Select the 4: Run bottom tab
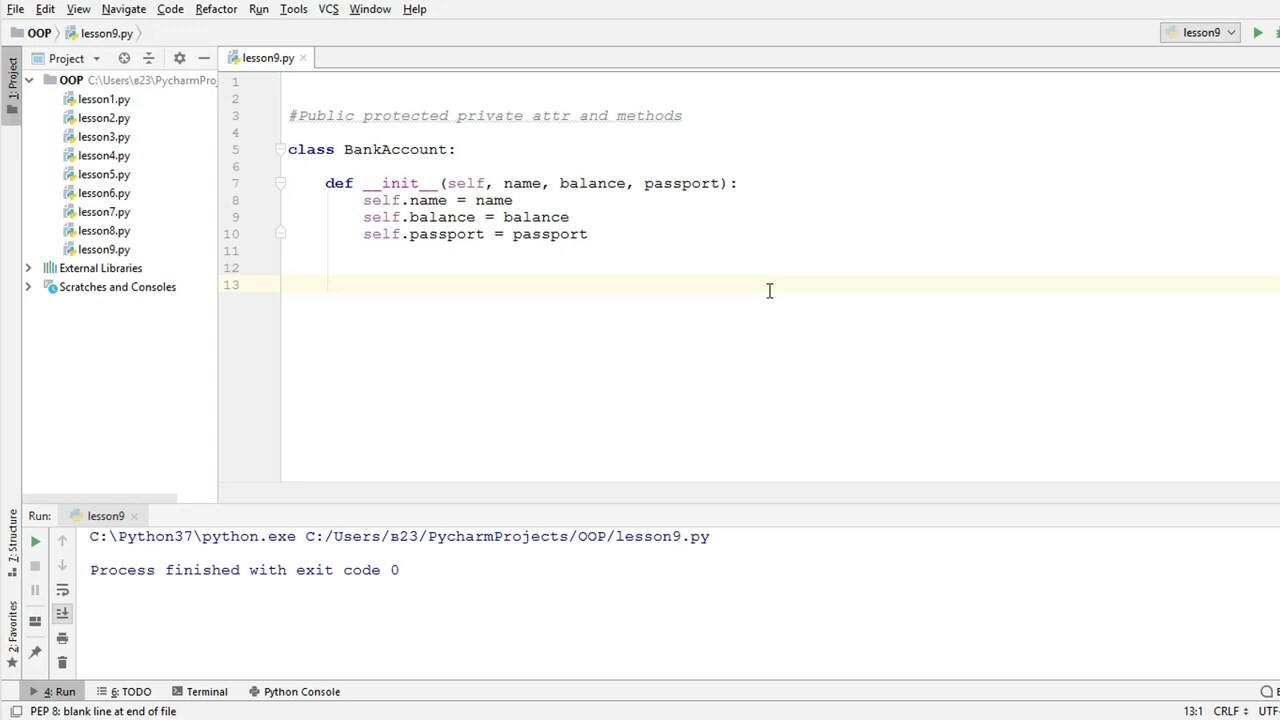Screen dimensions: 1280x720 point(52,691)
